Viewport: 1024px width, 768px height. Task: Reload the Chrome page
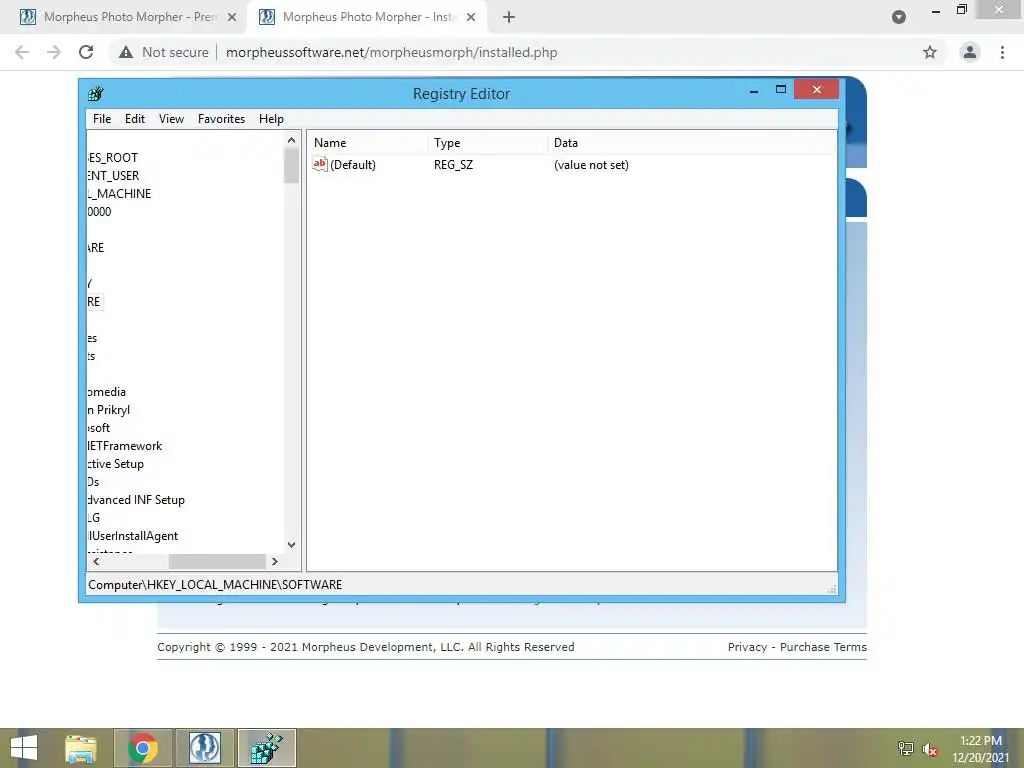(x=86, y=52)
